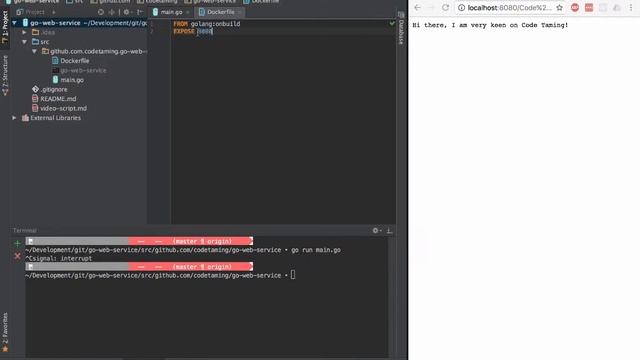The width and height of the screenshot is (640, 360).
Task: Select .gitignore in the project tree
Action: (54, 89)
